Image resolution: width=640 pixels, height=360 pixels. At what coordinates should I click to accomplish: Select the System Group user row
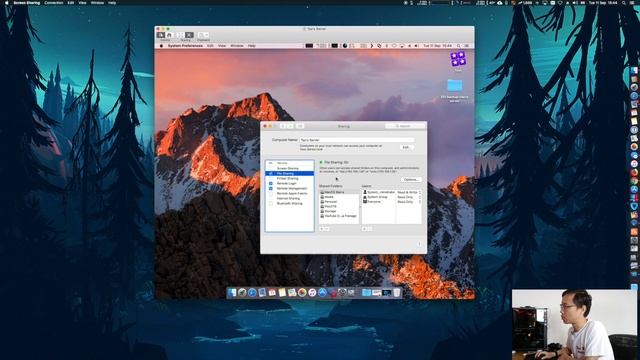pos(379,197)
